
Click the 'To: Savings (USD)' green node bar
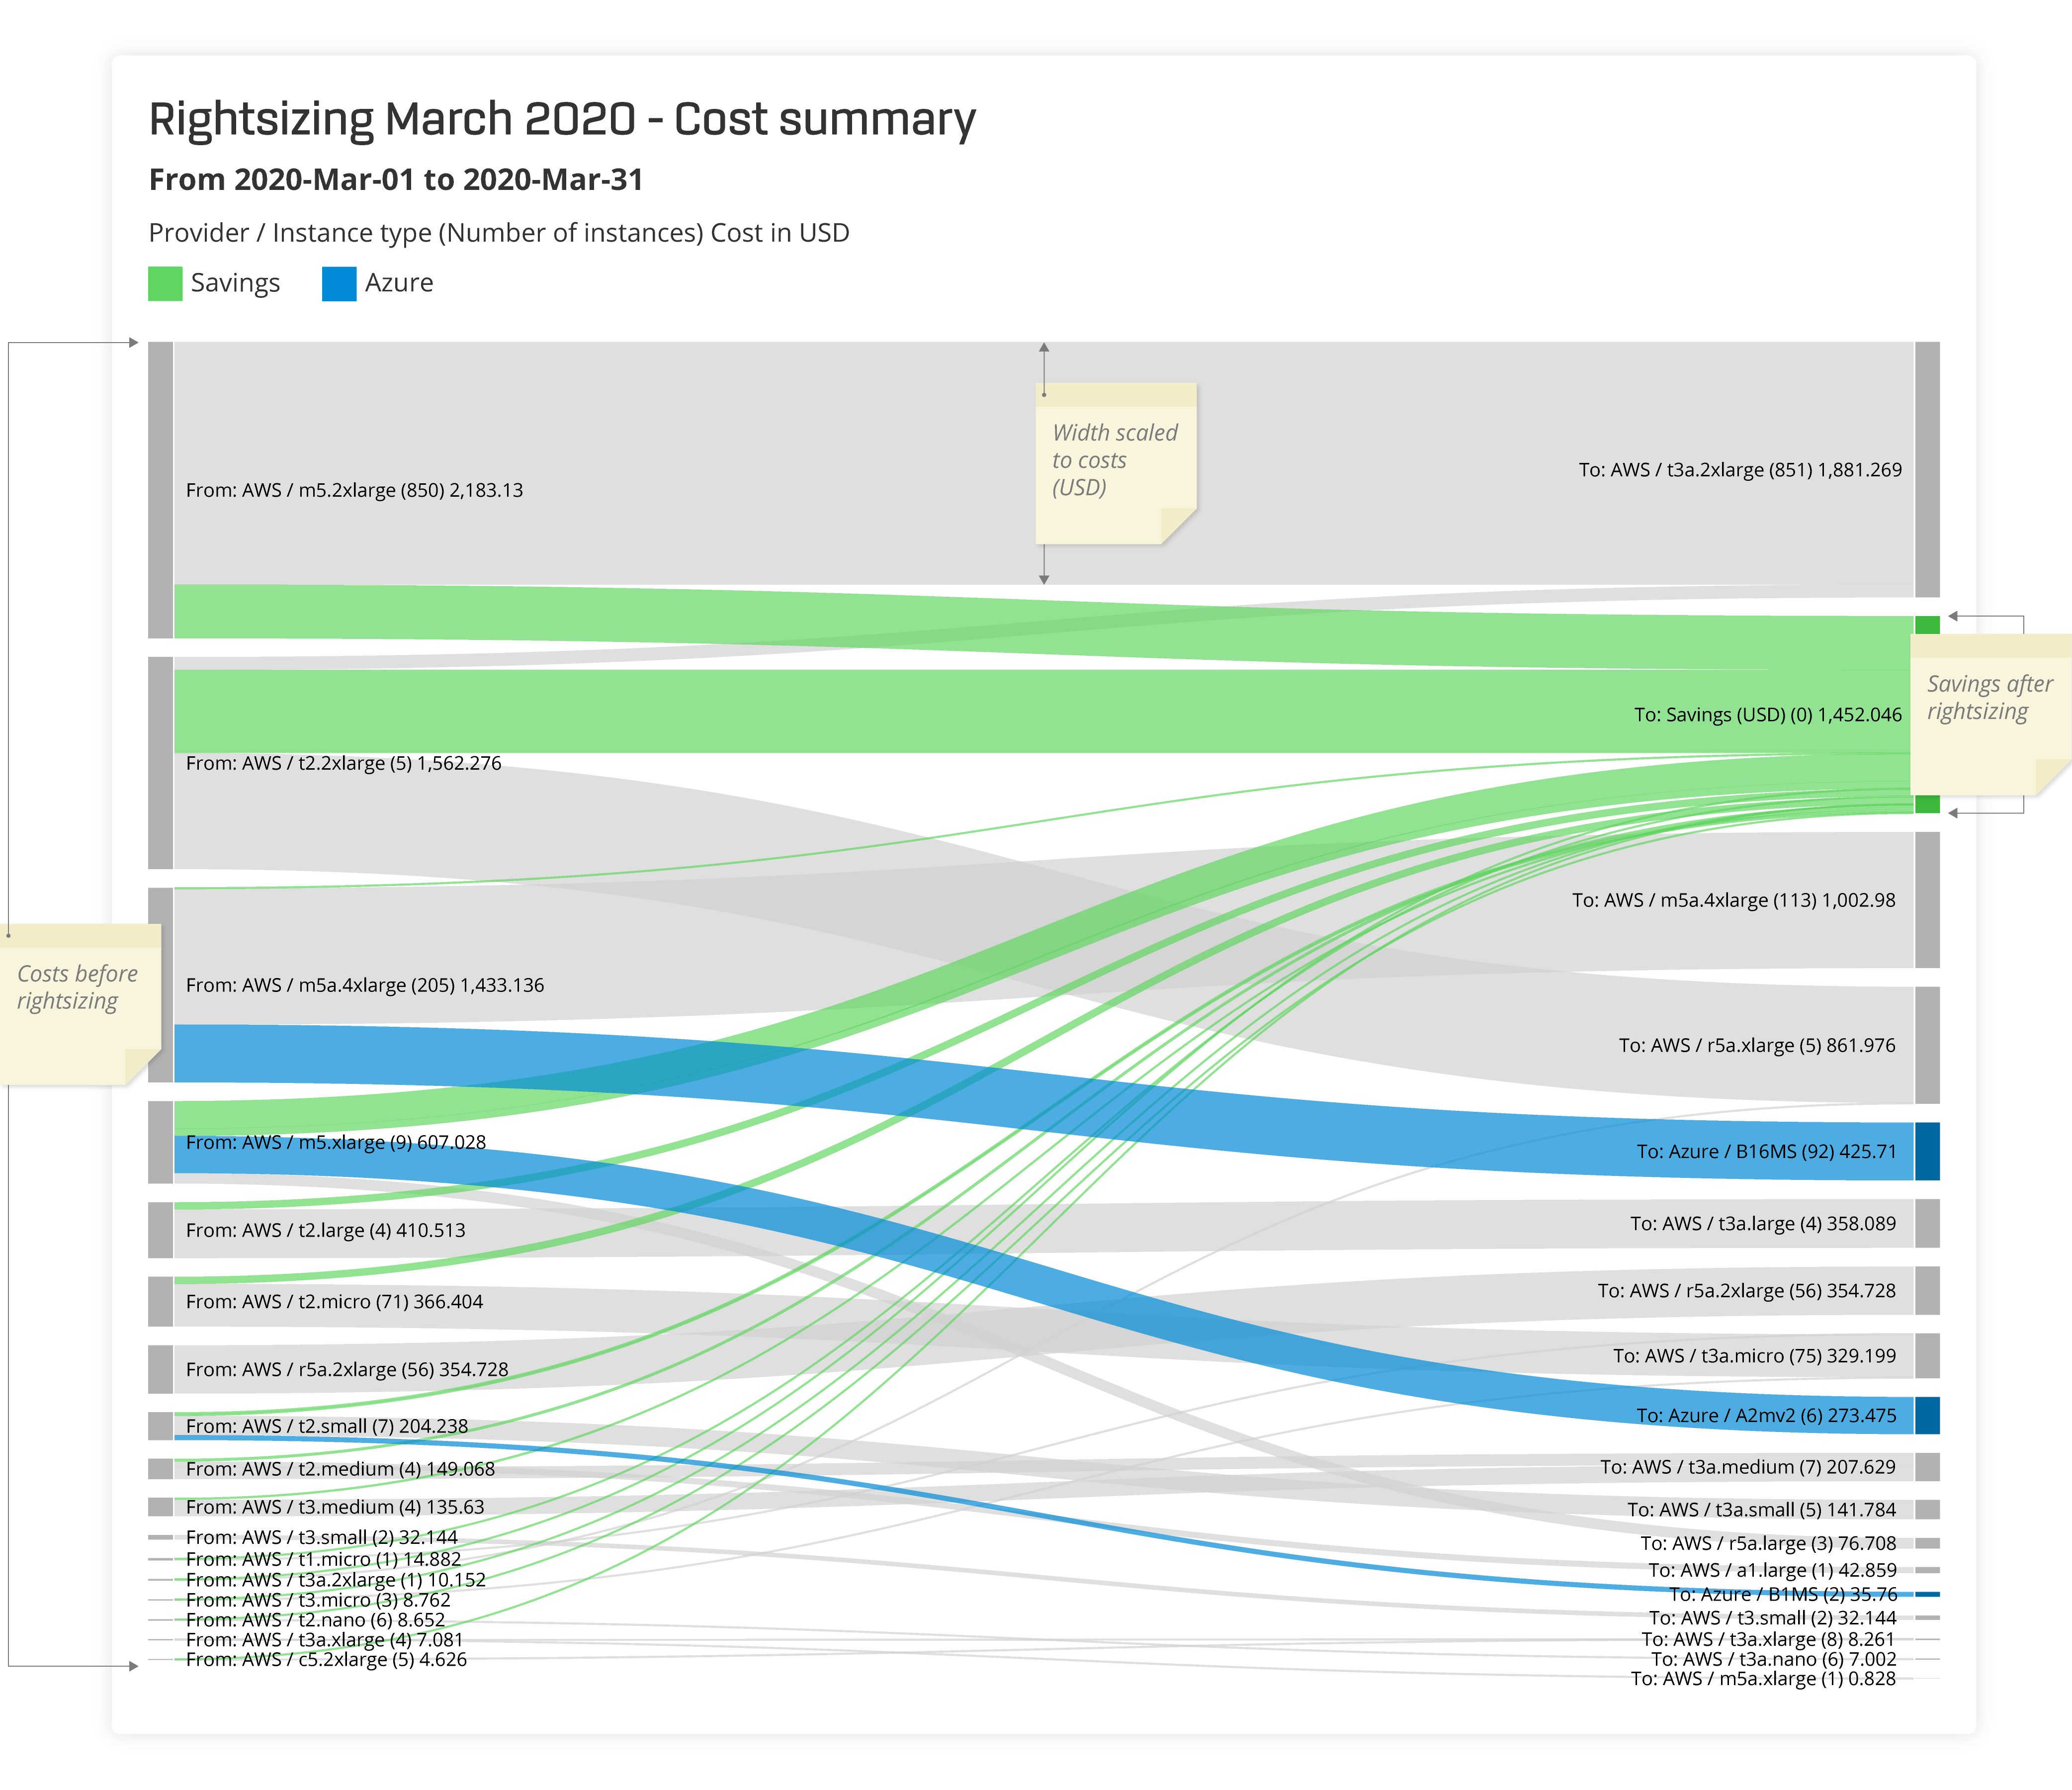point(1927,626)
